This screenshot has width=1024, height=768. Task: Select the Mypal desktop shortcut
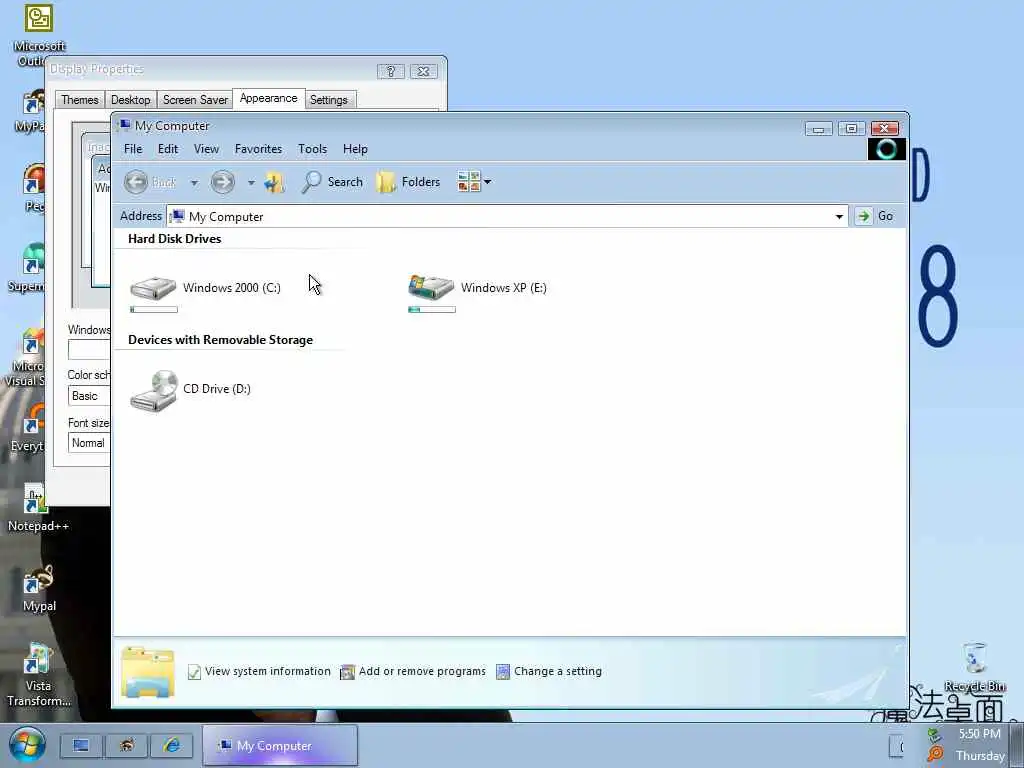39,589
